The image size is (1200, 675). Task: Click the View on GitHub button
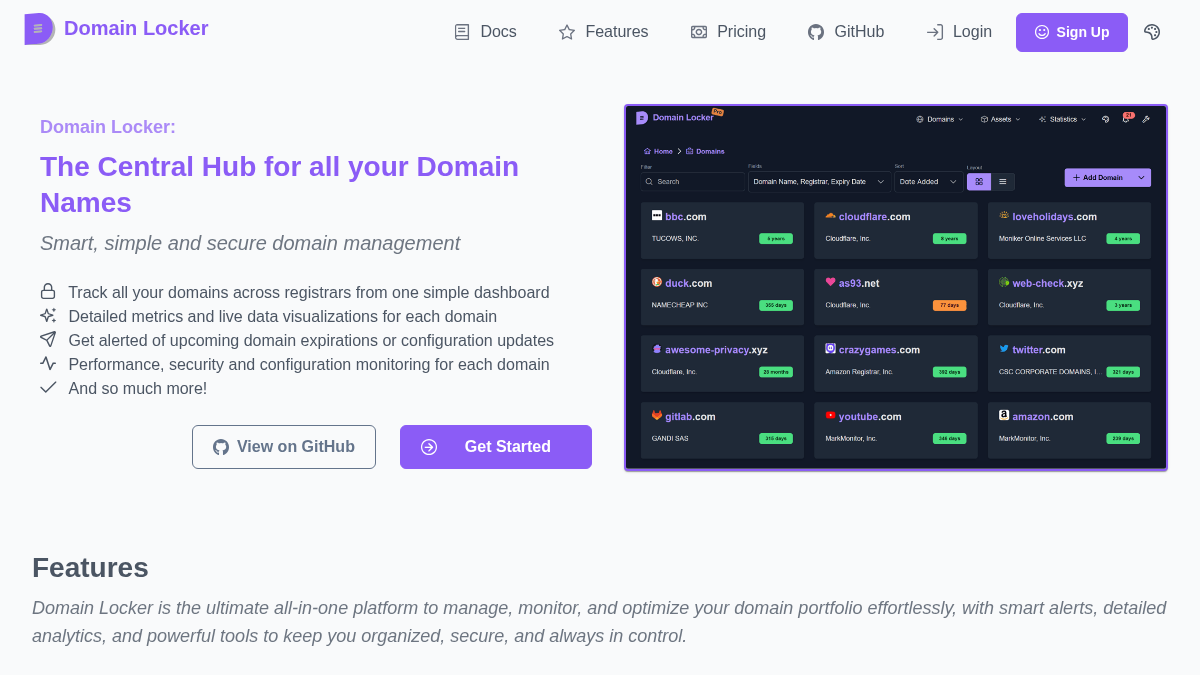coord(284,447)
